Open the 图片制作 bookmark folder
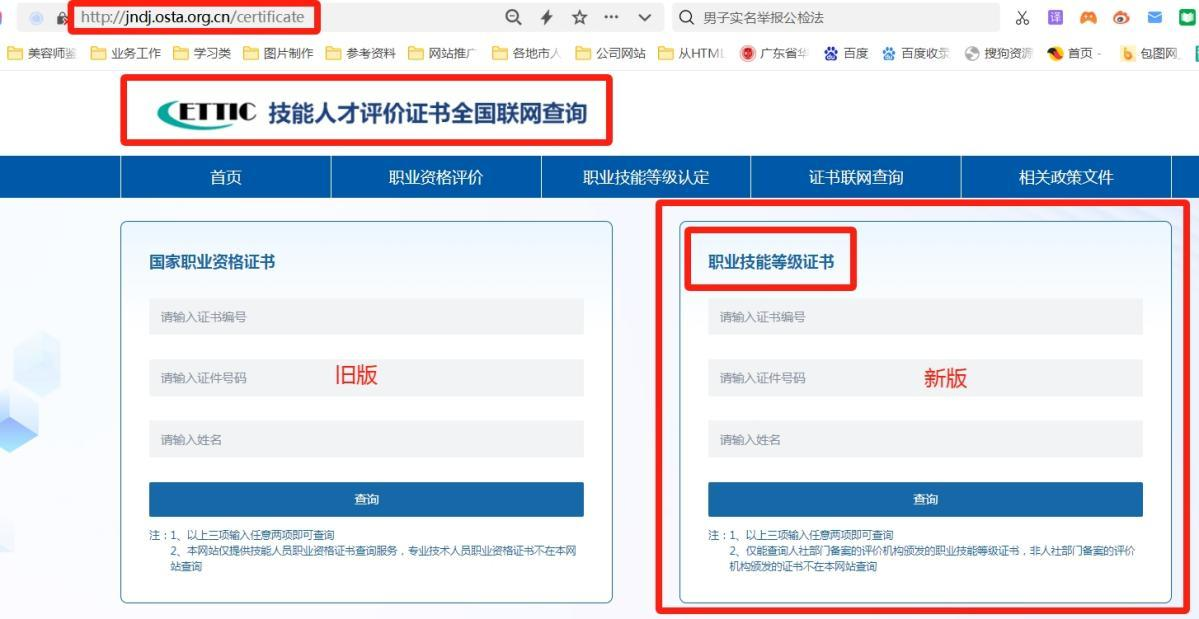 [x=278, y=53]
